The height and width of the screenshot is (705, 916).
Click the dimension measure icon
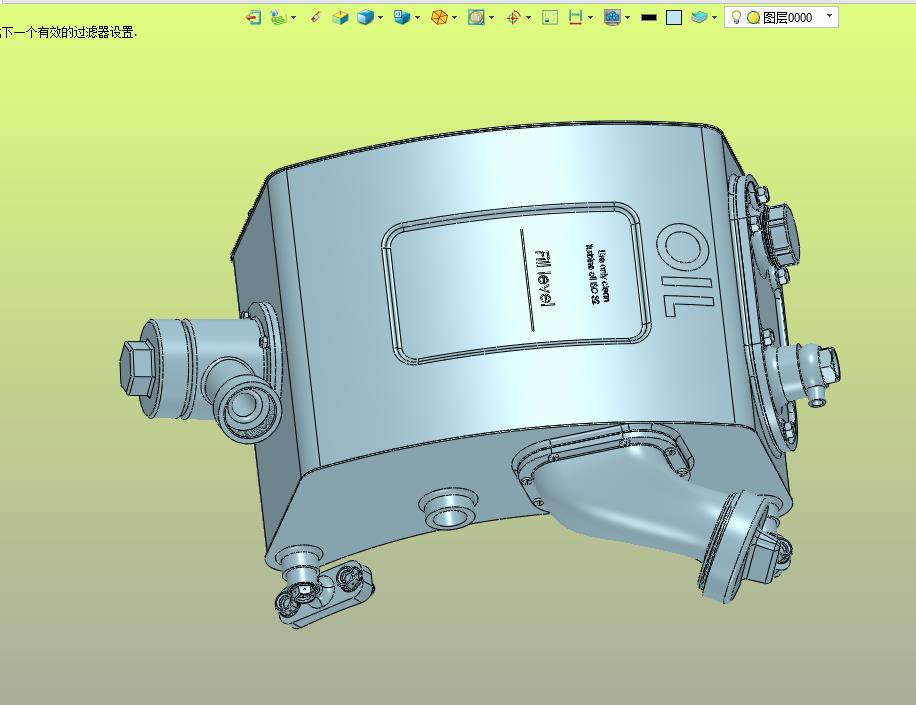click(x=575, y=18)
